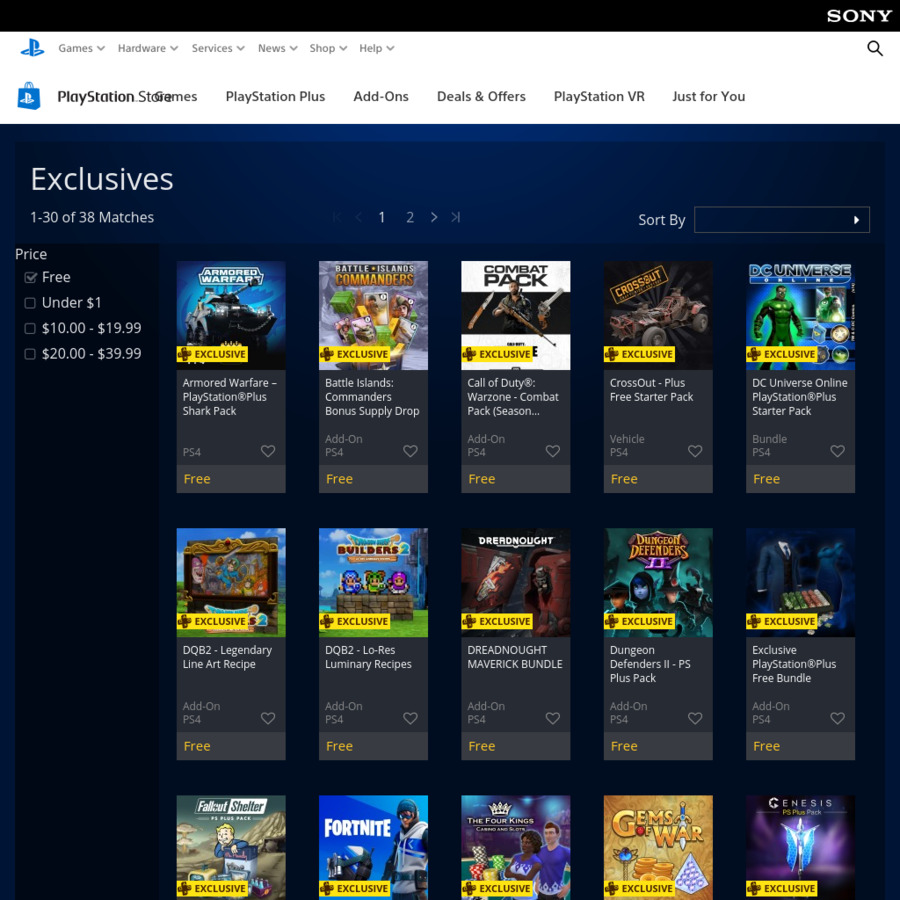Viewport: 900px width, 900px height.
Task: Wishlist Dungeon Defenders II PS Plus Pack
Action: (695, 718)
